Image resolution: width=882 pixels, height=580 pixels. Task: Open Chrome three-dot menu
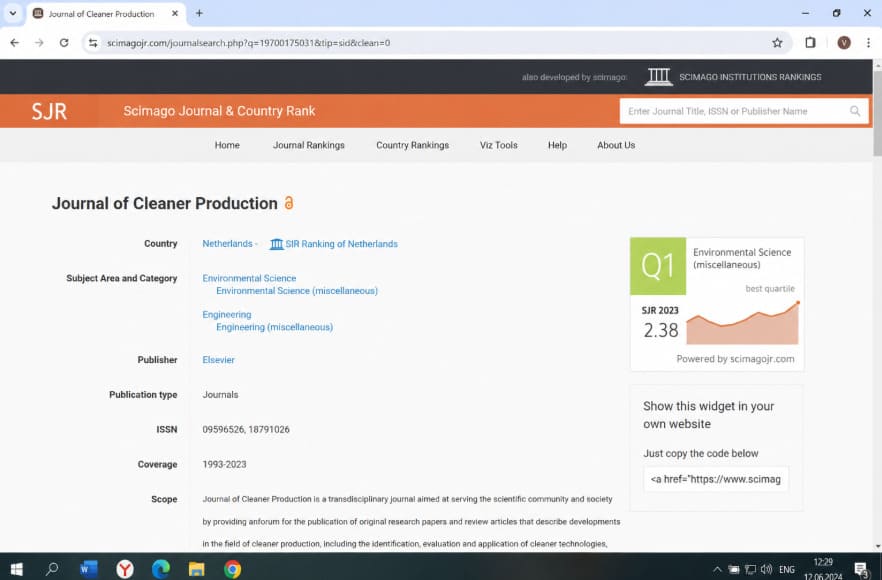click(x=868, y=43)
